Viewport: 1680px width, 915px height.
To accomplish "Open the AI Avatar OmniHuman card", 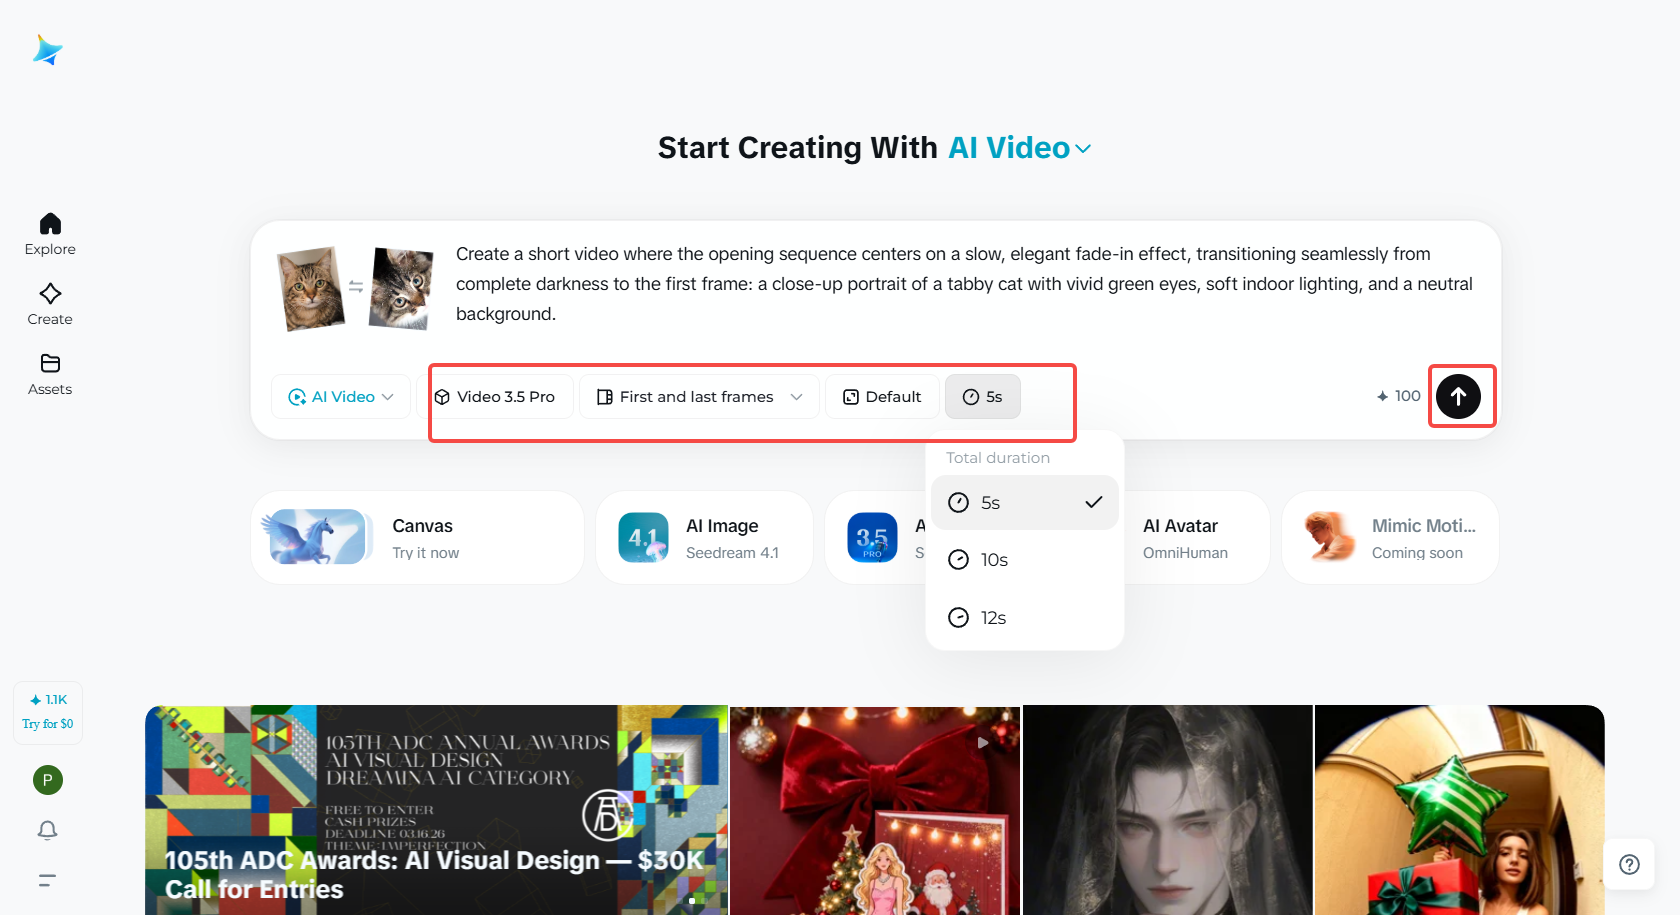I will tap(1198, 538).
